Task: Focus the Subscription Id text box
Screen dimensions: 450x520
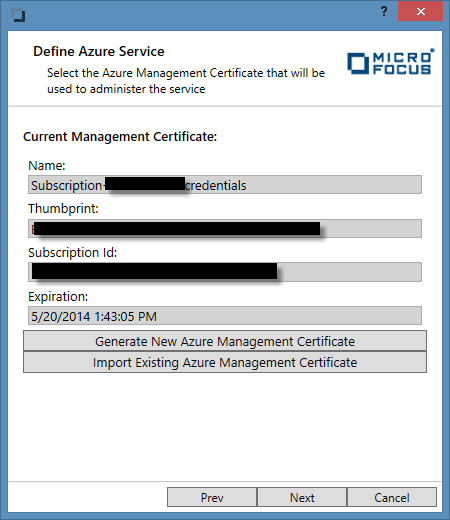Action: [225, 272]
